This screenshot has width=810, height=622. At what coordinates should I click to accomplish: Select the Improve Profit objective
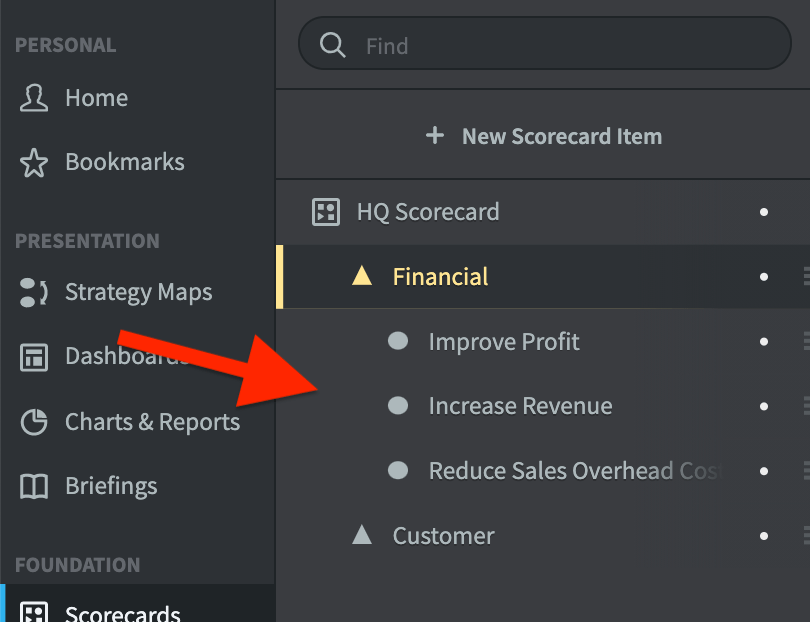504,342
